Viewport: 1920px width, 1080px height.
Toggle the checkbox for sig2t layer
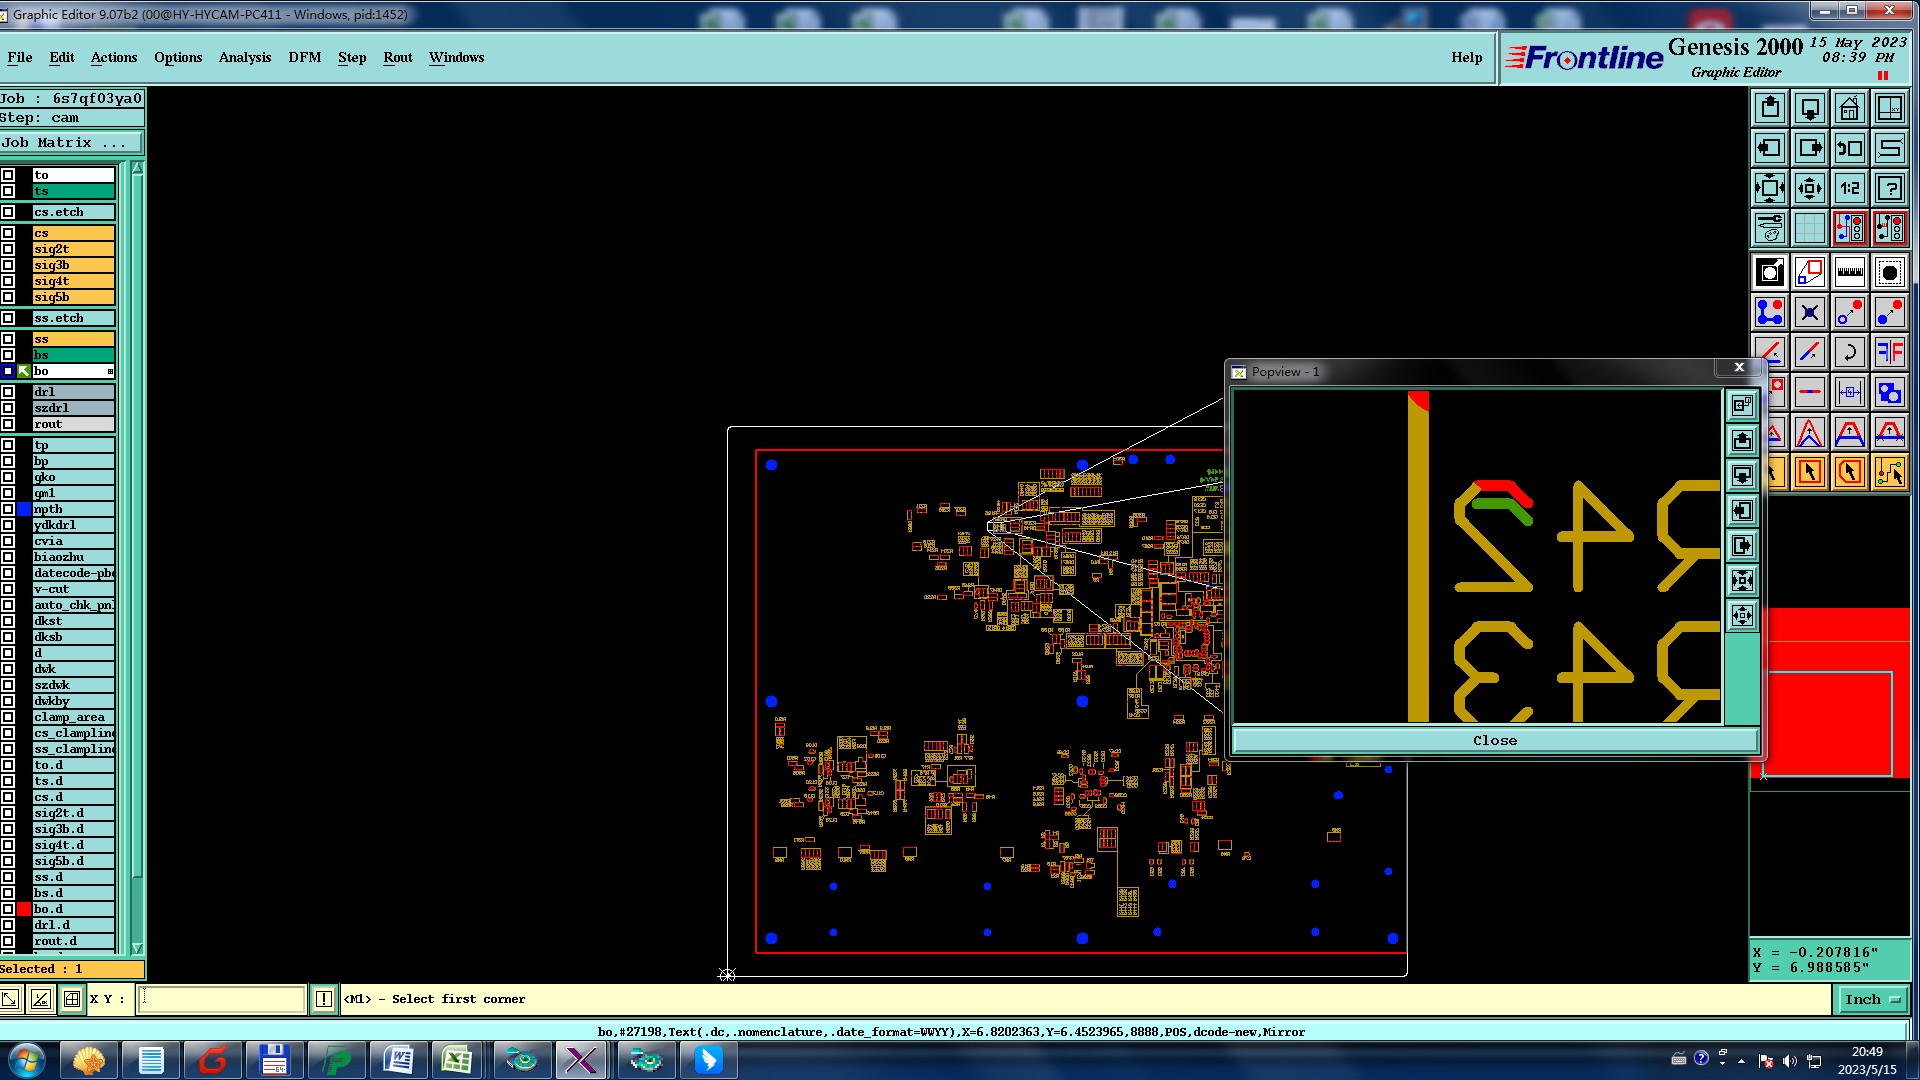(x=8, y=249)
